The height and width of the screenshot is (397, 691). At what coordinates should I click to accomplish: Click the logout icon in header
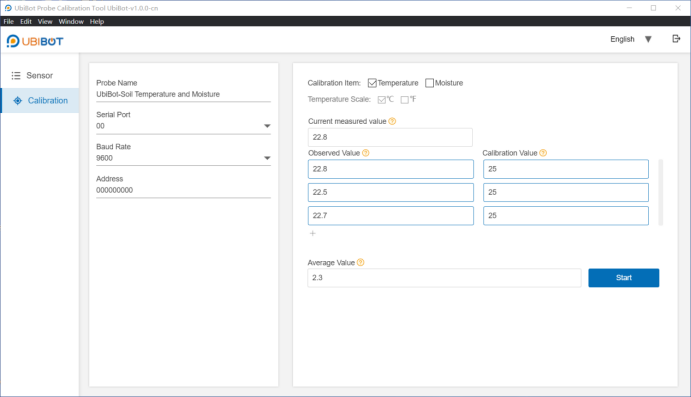pyautogui.click(x=676, y=39)
